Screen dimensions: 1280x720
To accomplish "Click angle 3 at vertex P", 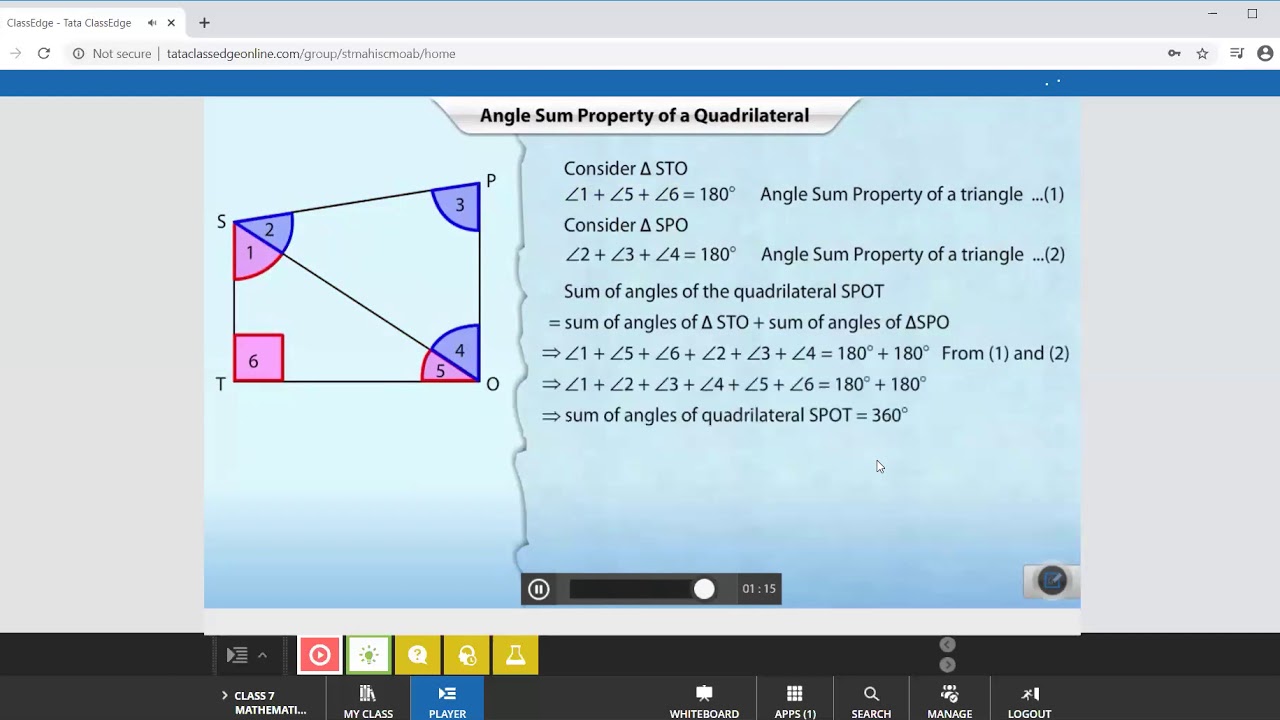I will [457, 206].
